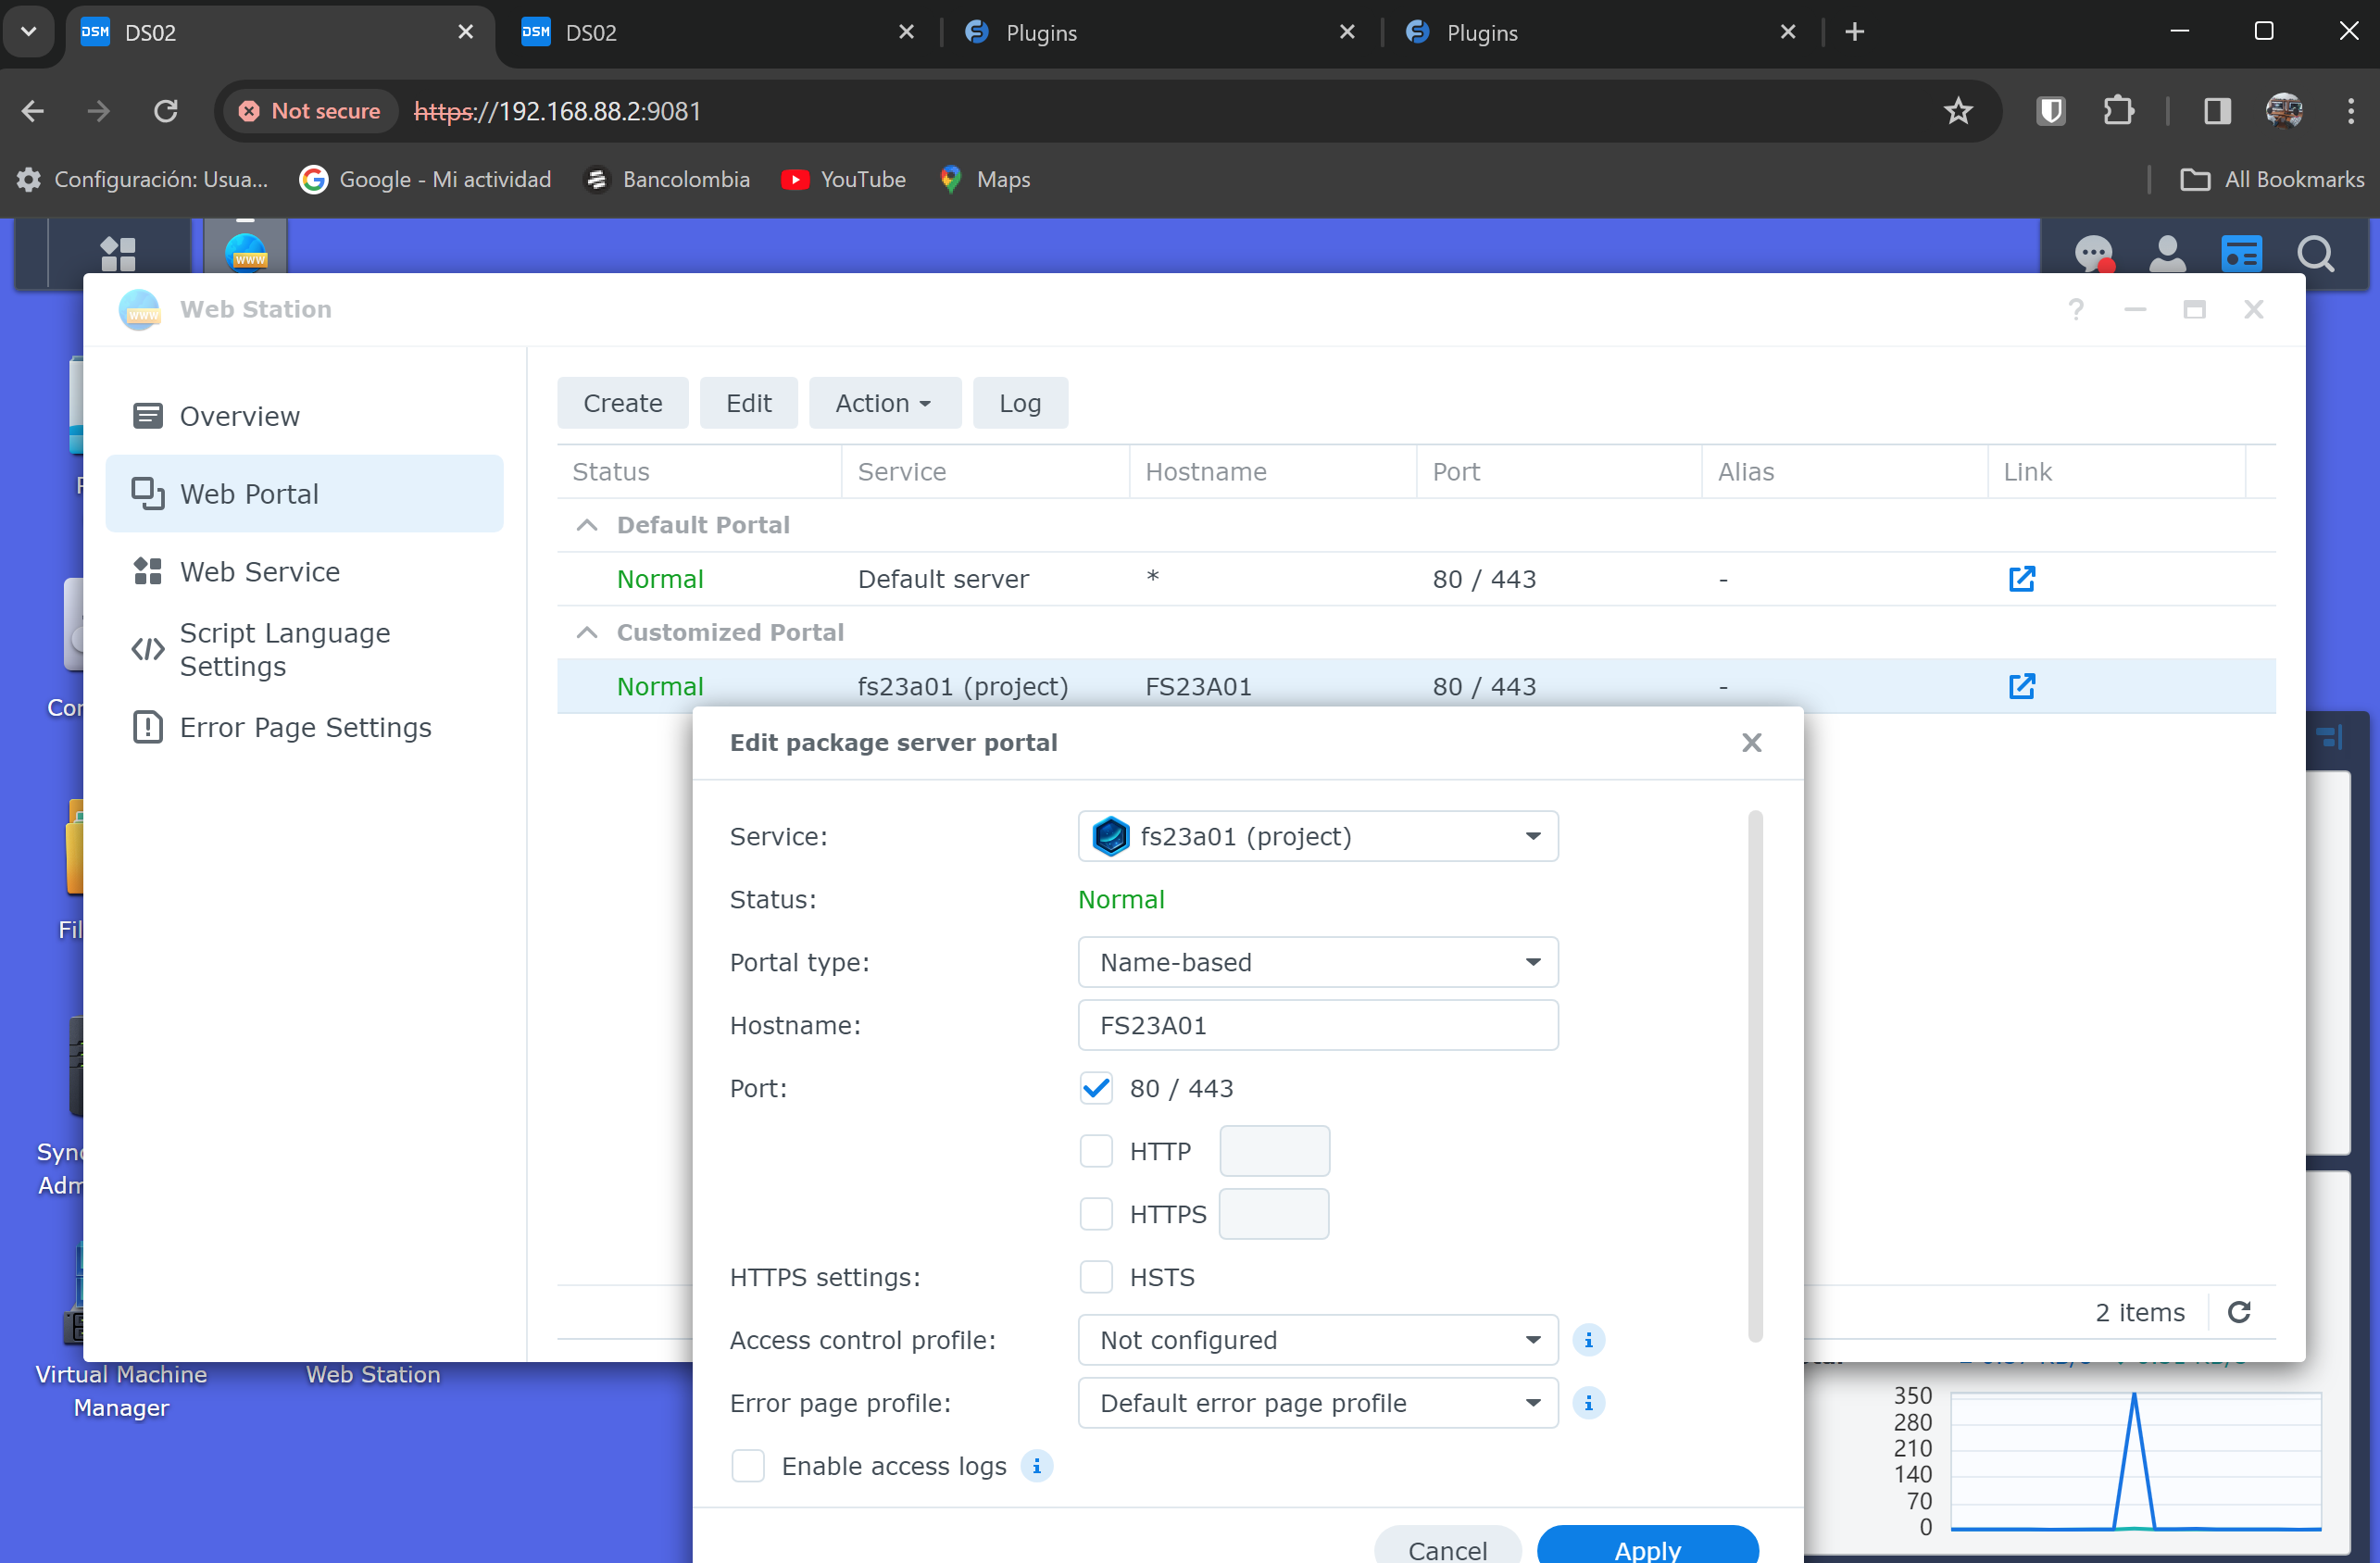The height and width of the screenshot is (1563, 2380).
Task: Open Error page profile dropdown
Action: 1318,1403
